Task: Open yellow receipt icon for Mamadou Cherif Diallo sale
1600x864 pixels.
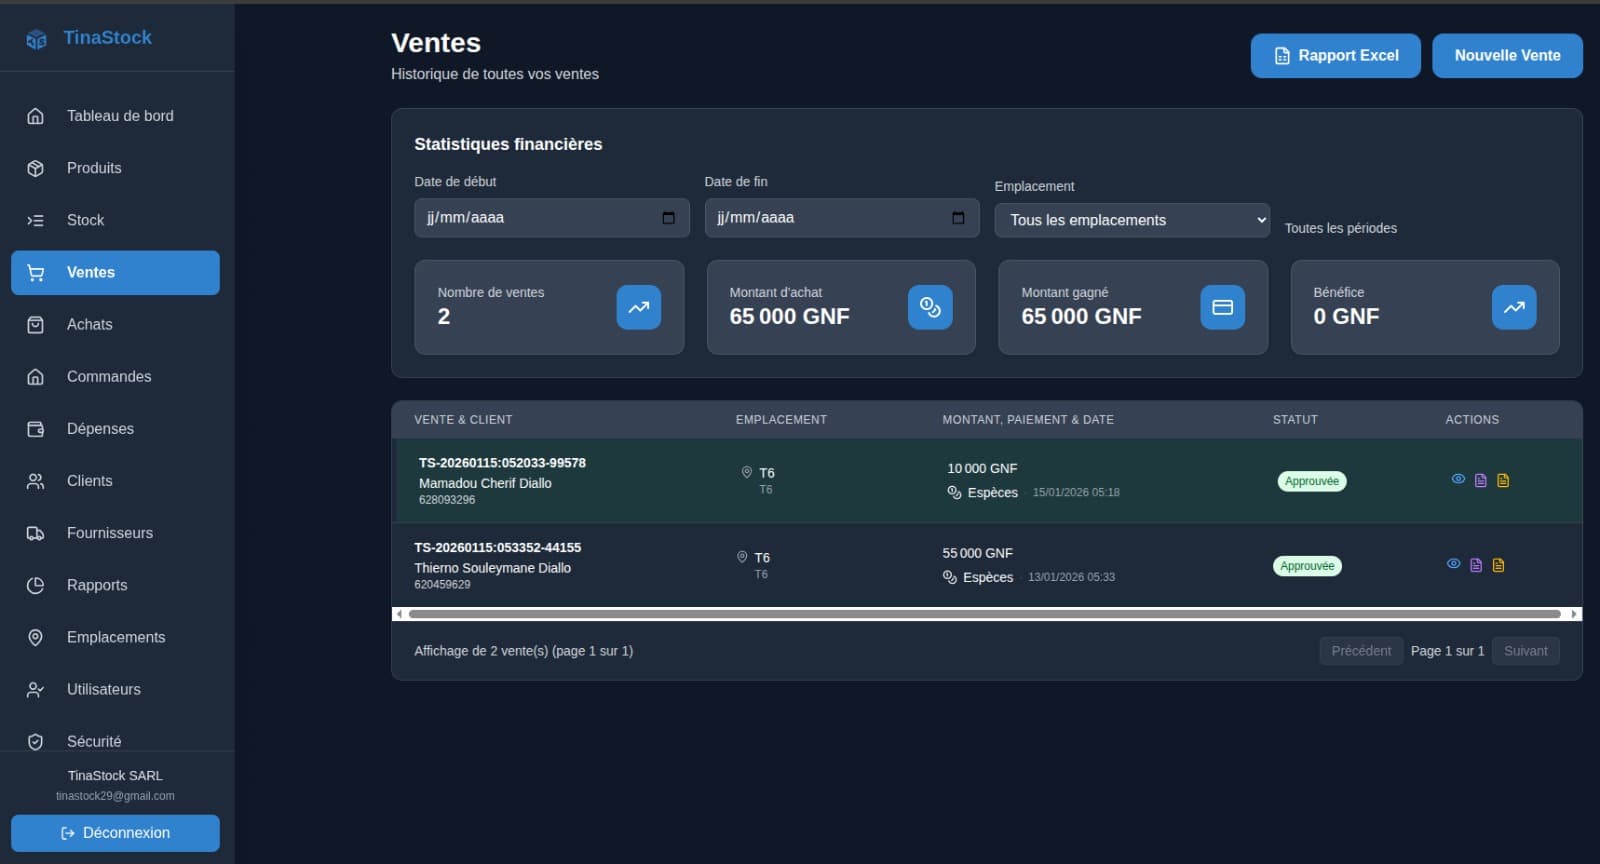Action: click(x=1502, y=480)
